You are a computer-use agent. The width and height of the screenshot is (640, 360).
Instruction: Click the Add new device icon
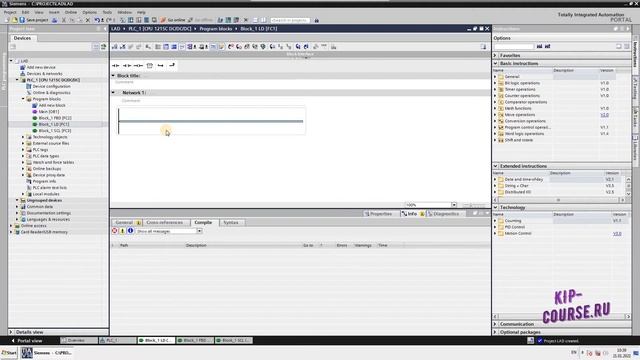[23, 67]
